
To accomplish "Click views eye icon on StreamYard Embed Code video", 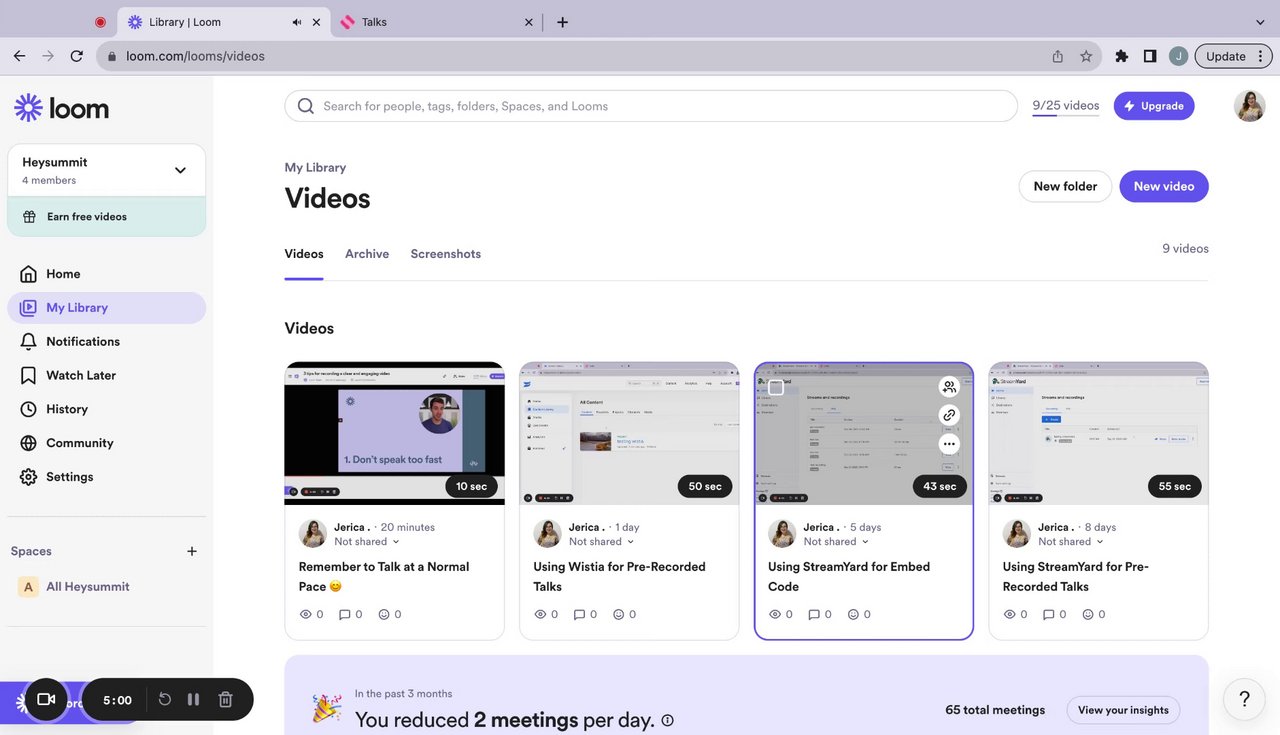I will click(775, 615).
